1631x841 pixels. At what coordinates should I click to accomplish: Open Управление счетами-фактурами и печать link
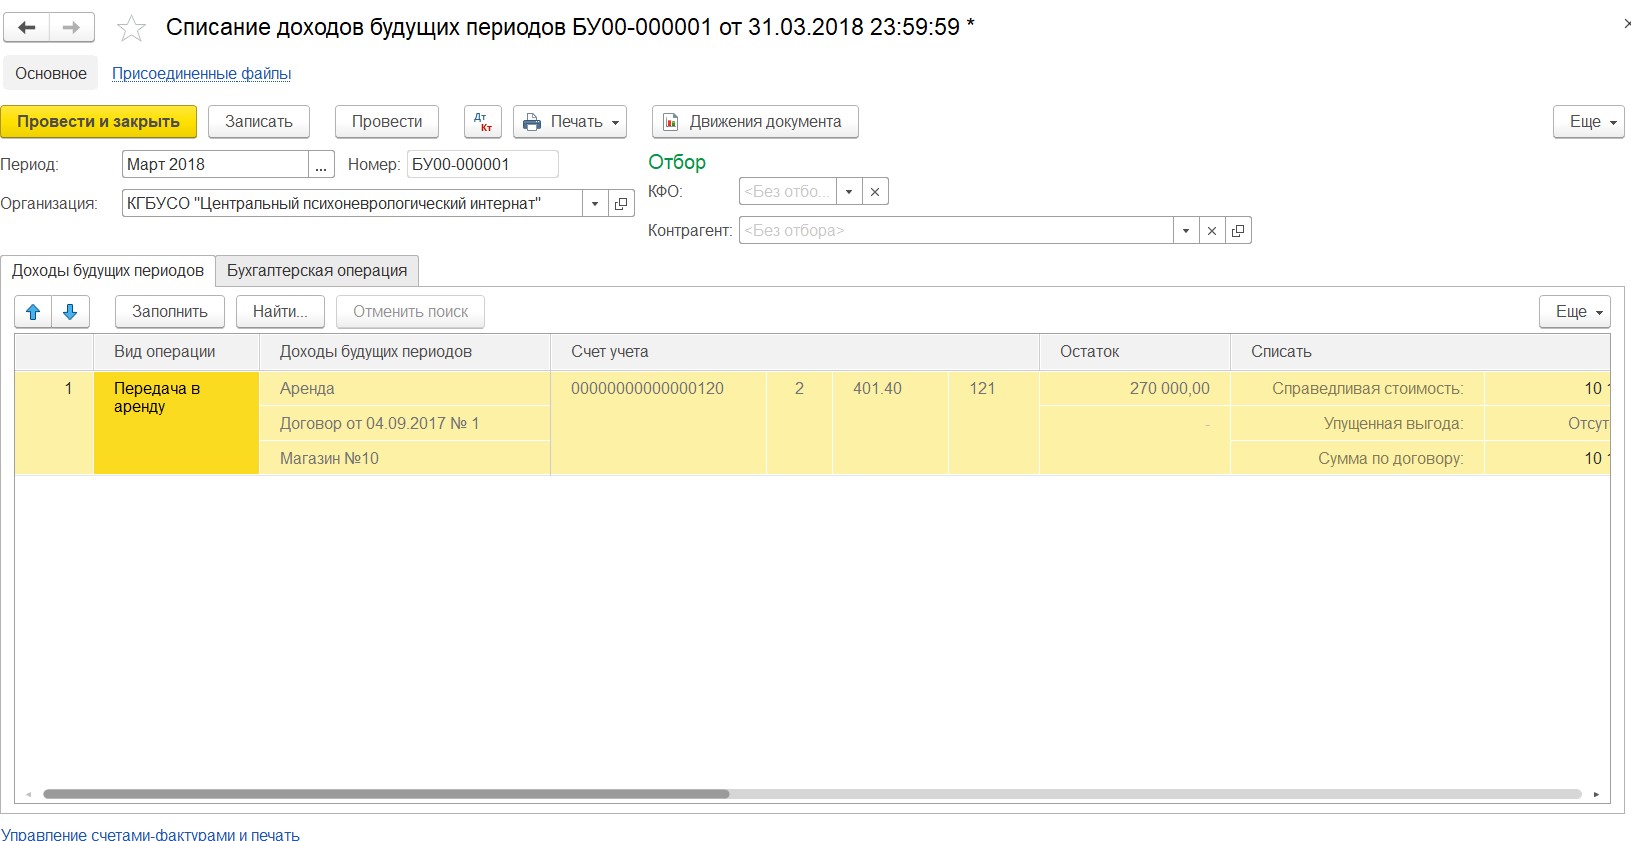coord(150,834)
